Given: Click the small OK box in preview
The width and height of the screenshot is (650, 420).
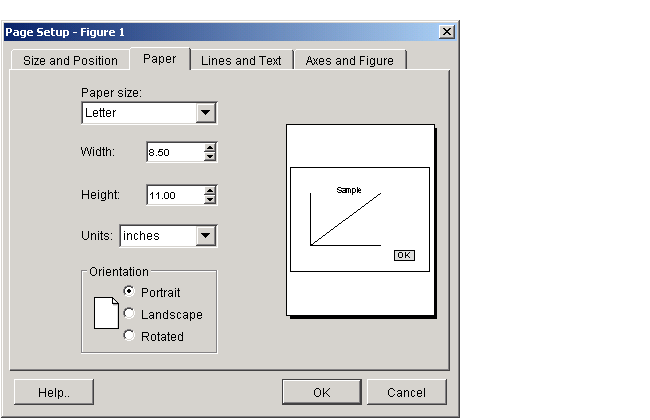Looking at the screenshot, I should (x=404, y=255).
